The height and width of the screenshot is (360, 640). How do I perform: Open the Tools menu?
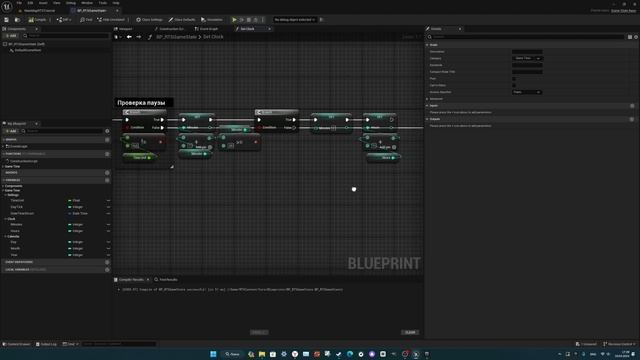point(102,3)
